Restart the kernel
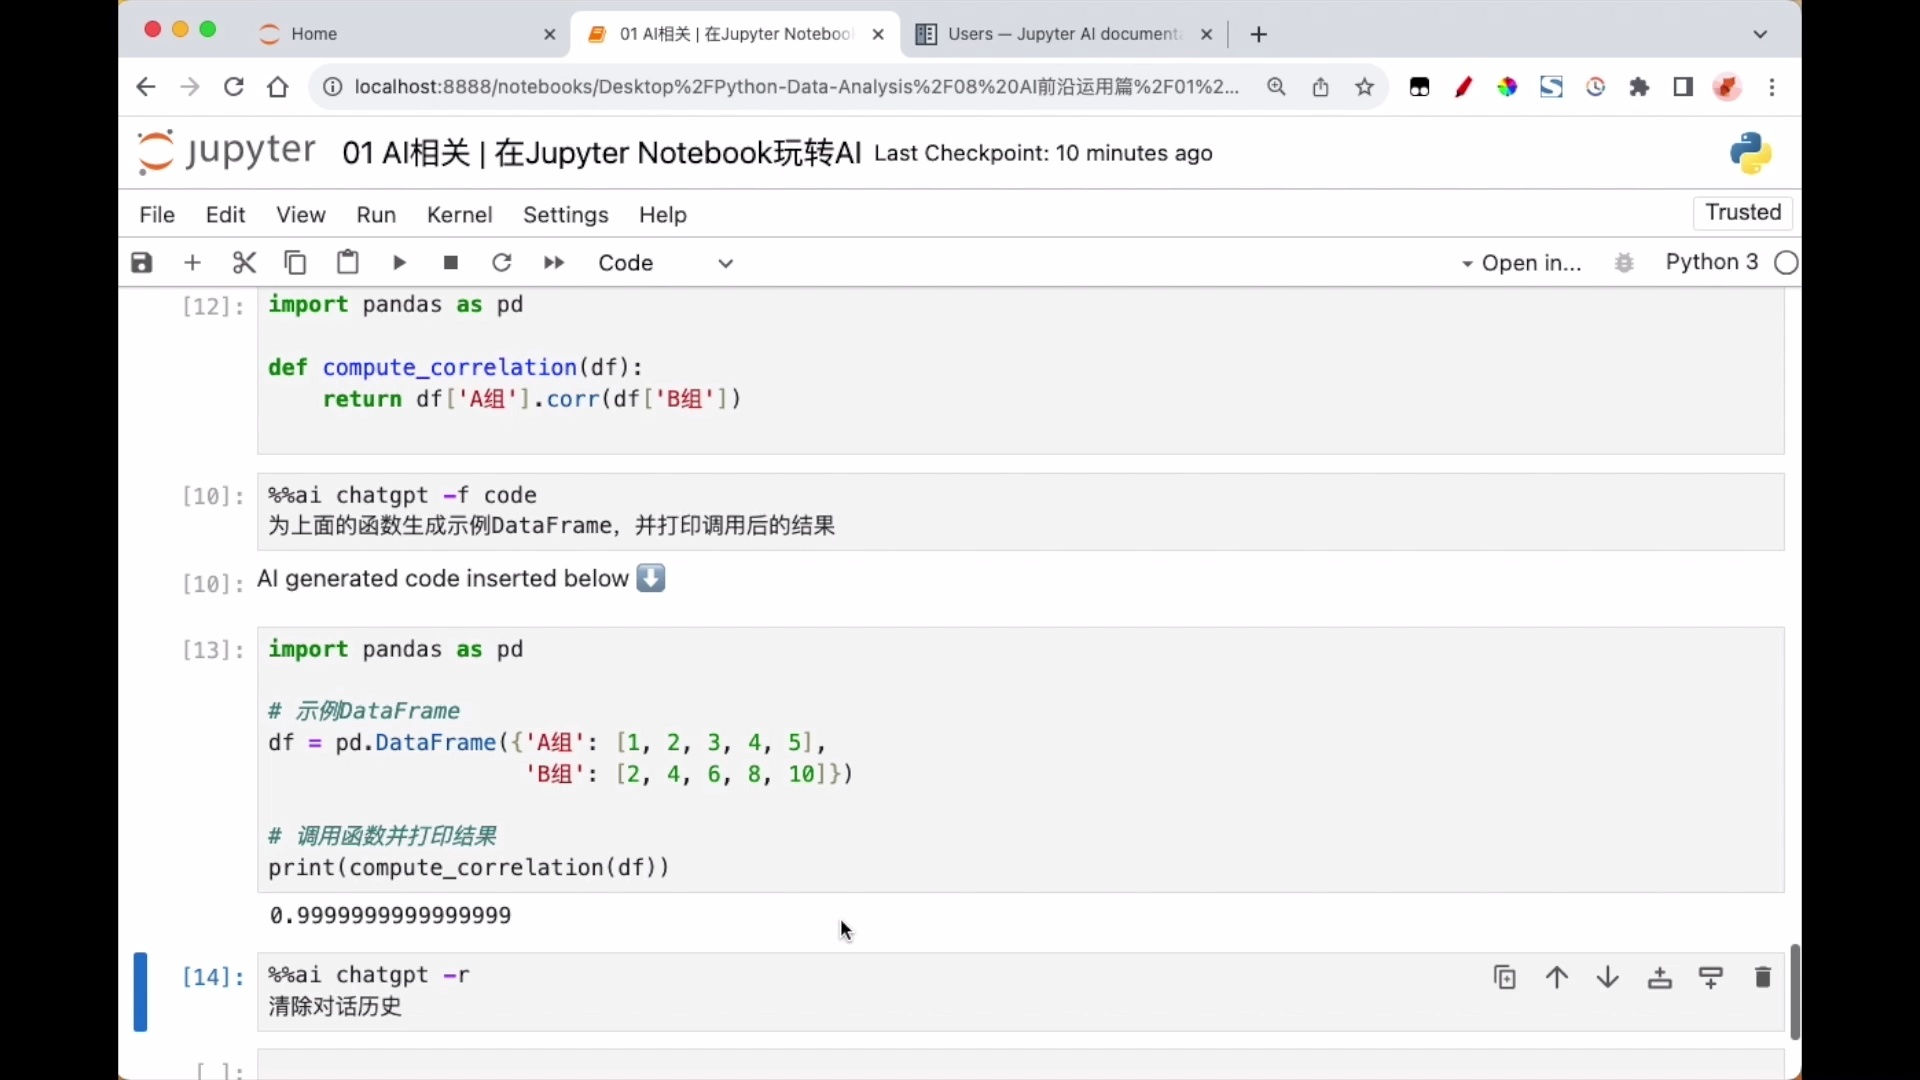Image resolution: width=1920 pixels, height=1080 pixels. [502, 262]
